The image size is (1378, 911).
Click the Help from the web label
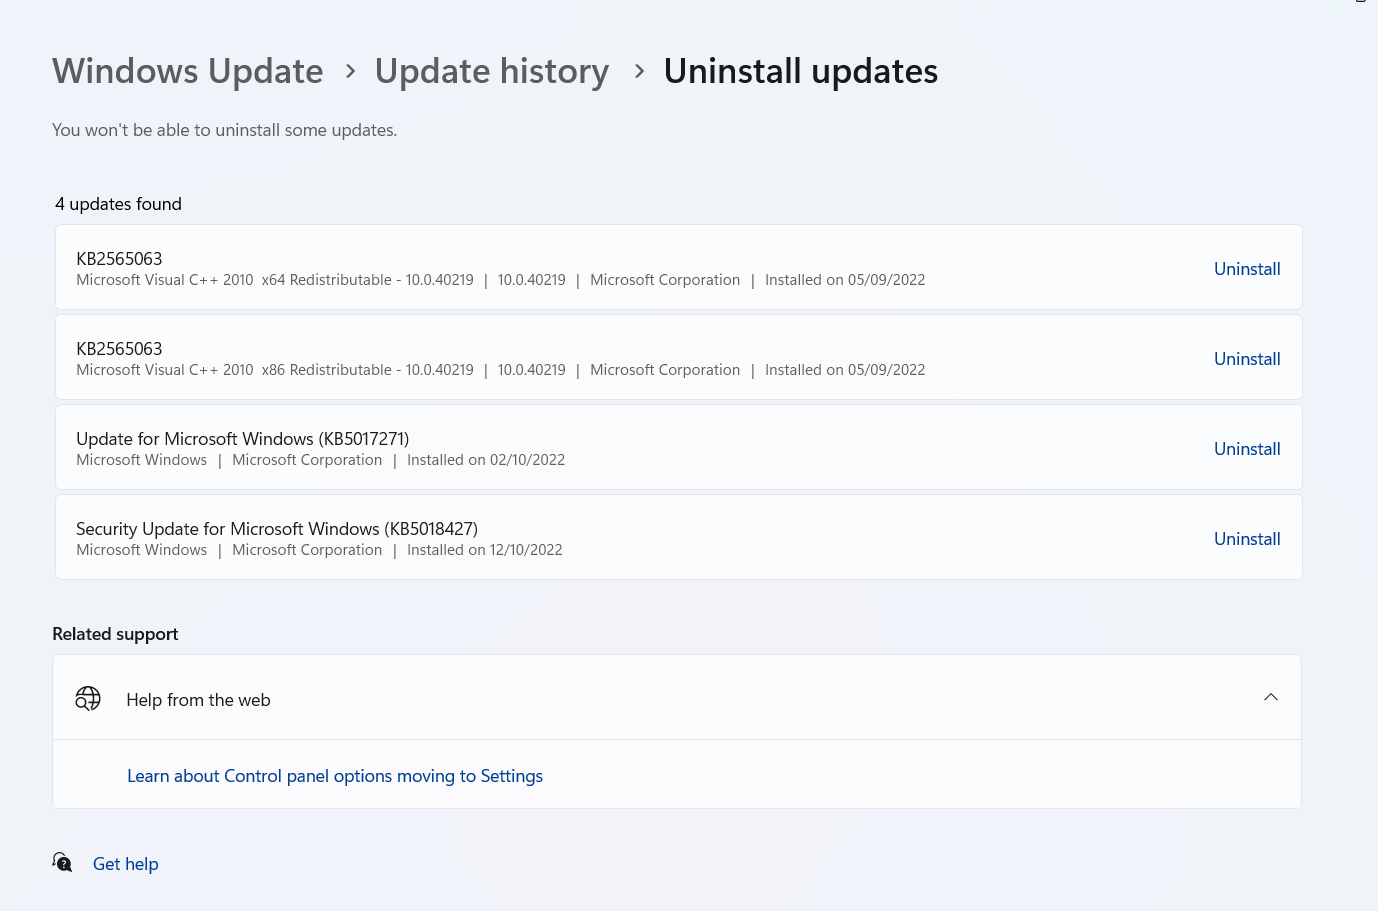[198, 700]
